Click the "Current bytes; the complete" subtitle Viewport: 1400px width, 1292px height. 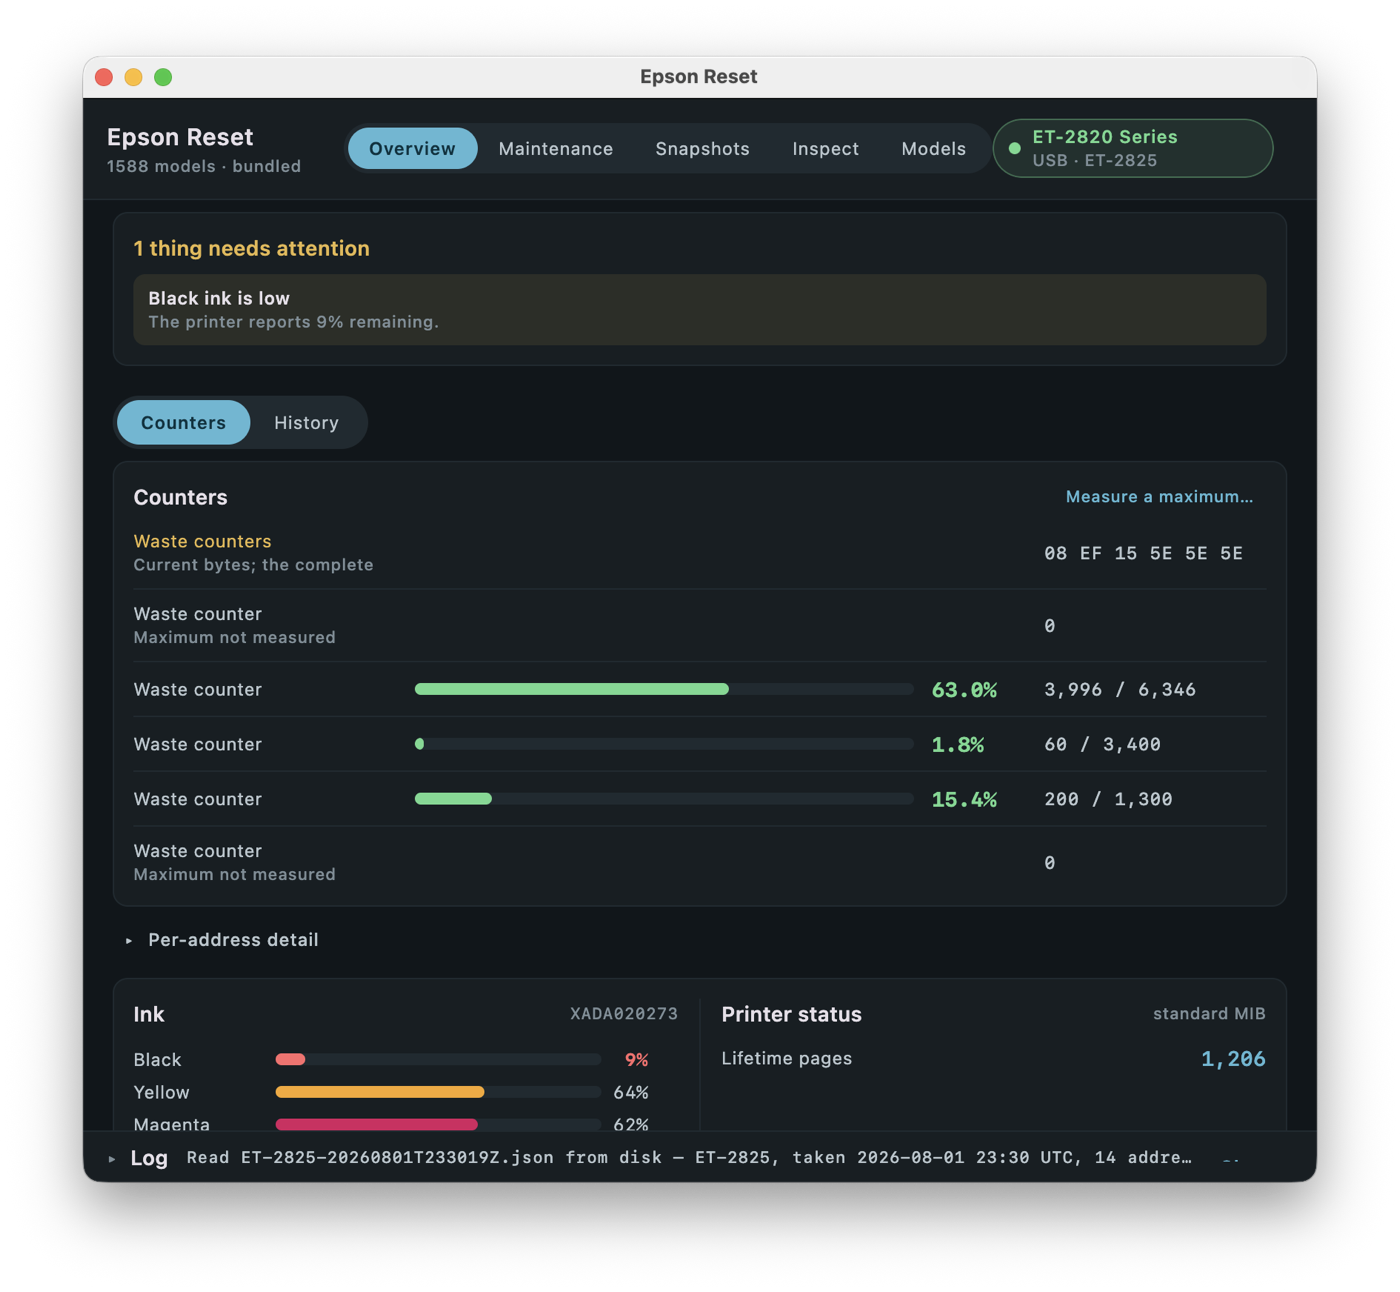(254, 565)
